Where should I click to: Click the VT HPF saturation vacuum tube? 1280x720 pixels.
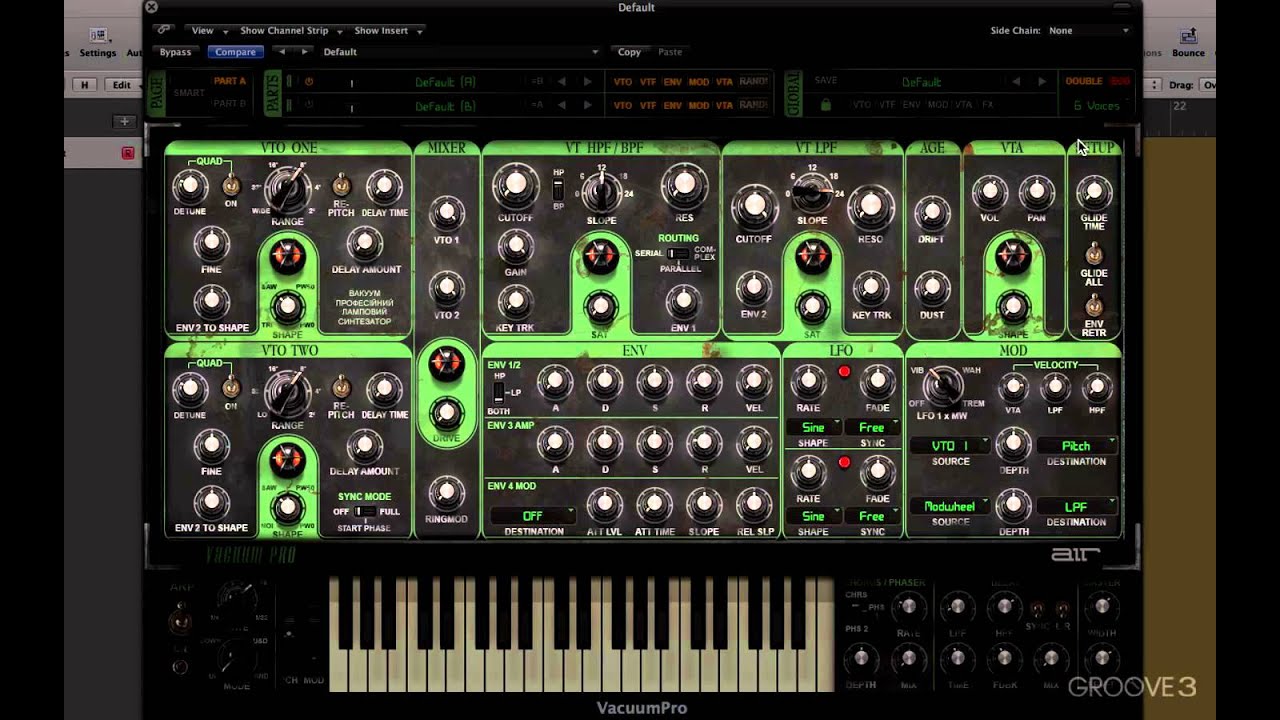click(x=600, y=257)
